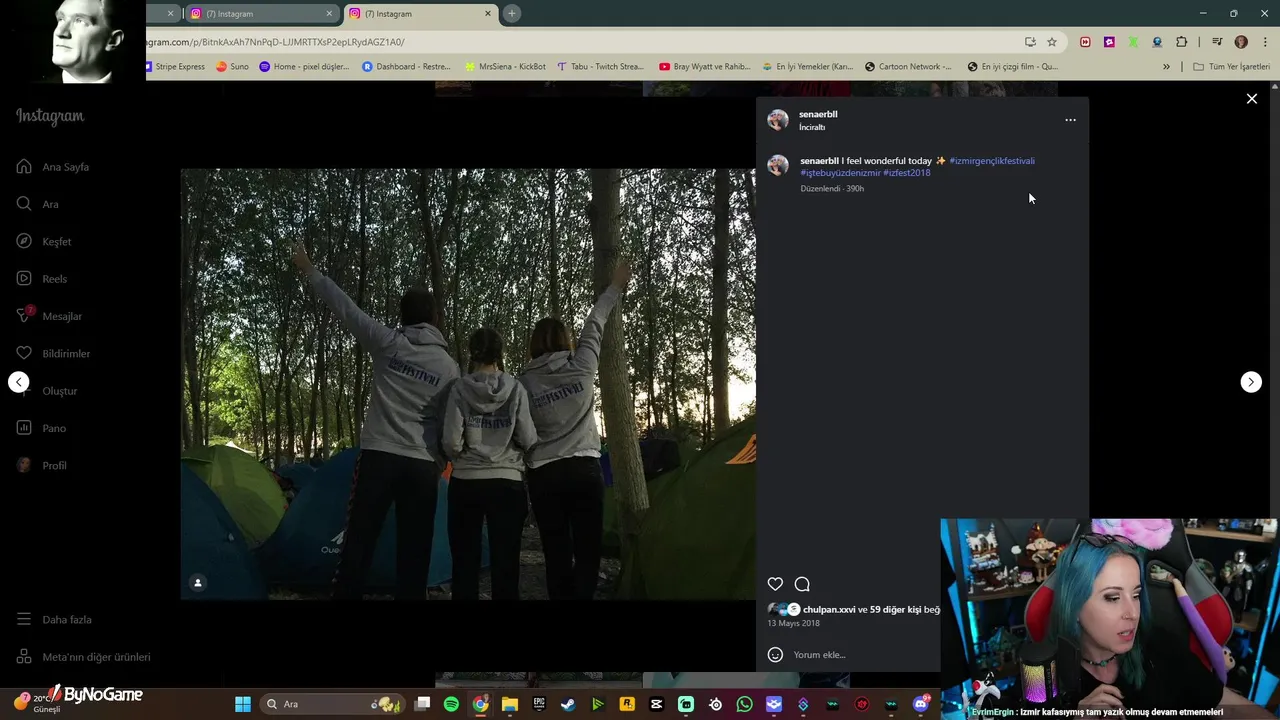The height and width of the screenshot is (720, 1280).
Task: Open the Suno bookmark
Action: pos(233,67)
